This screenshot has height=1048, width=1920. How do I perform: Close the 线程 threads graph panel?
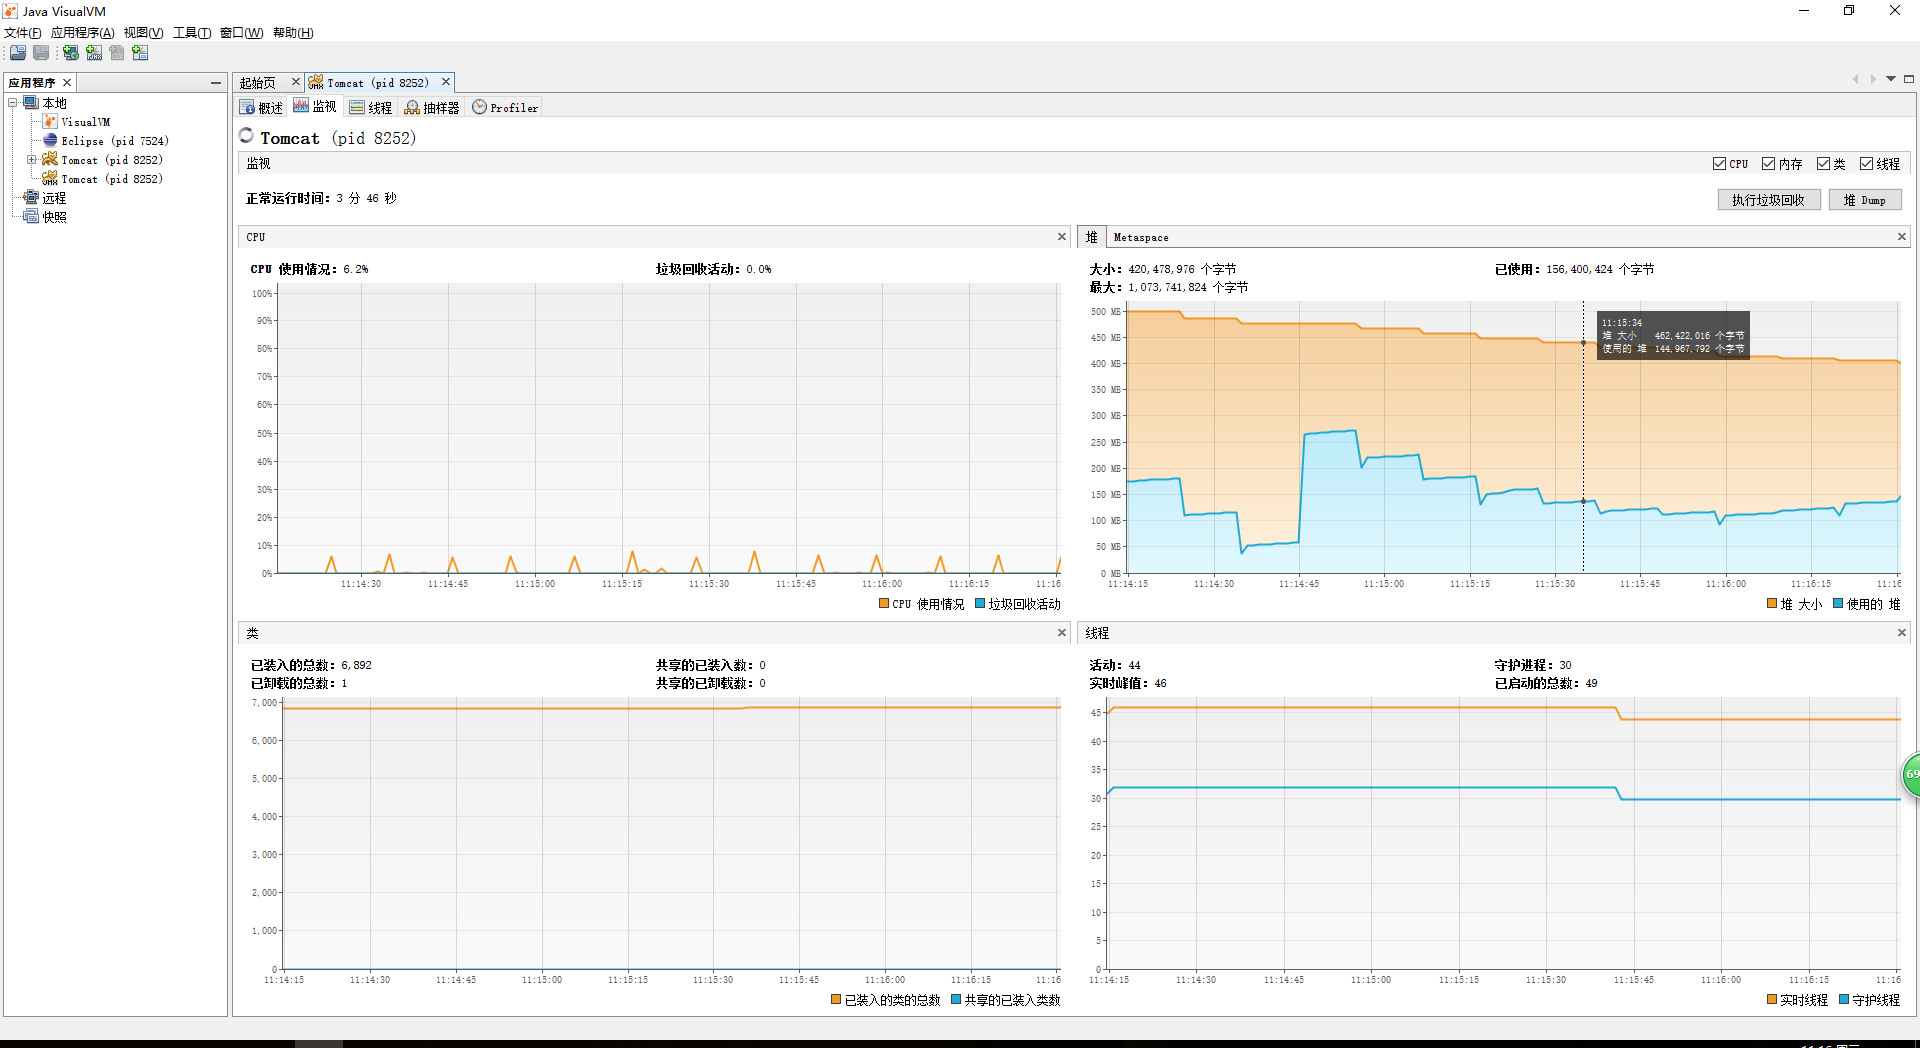[x=1902, y=633]
